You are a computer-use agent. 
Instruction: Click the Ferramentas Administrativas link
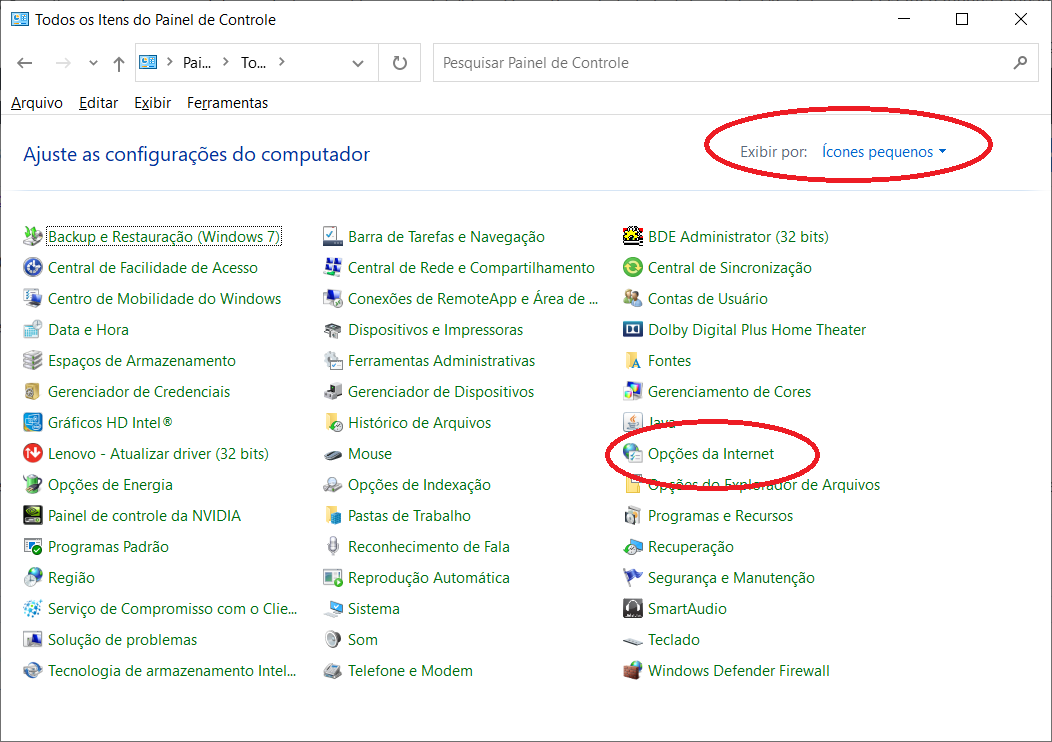click(x=441, y=360)
